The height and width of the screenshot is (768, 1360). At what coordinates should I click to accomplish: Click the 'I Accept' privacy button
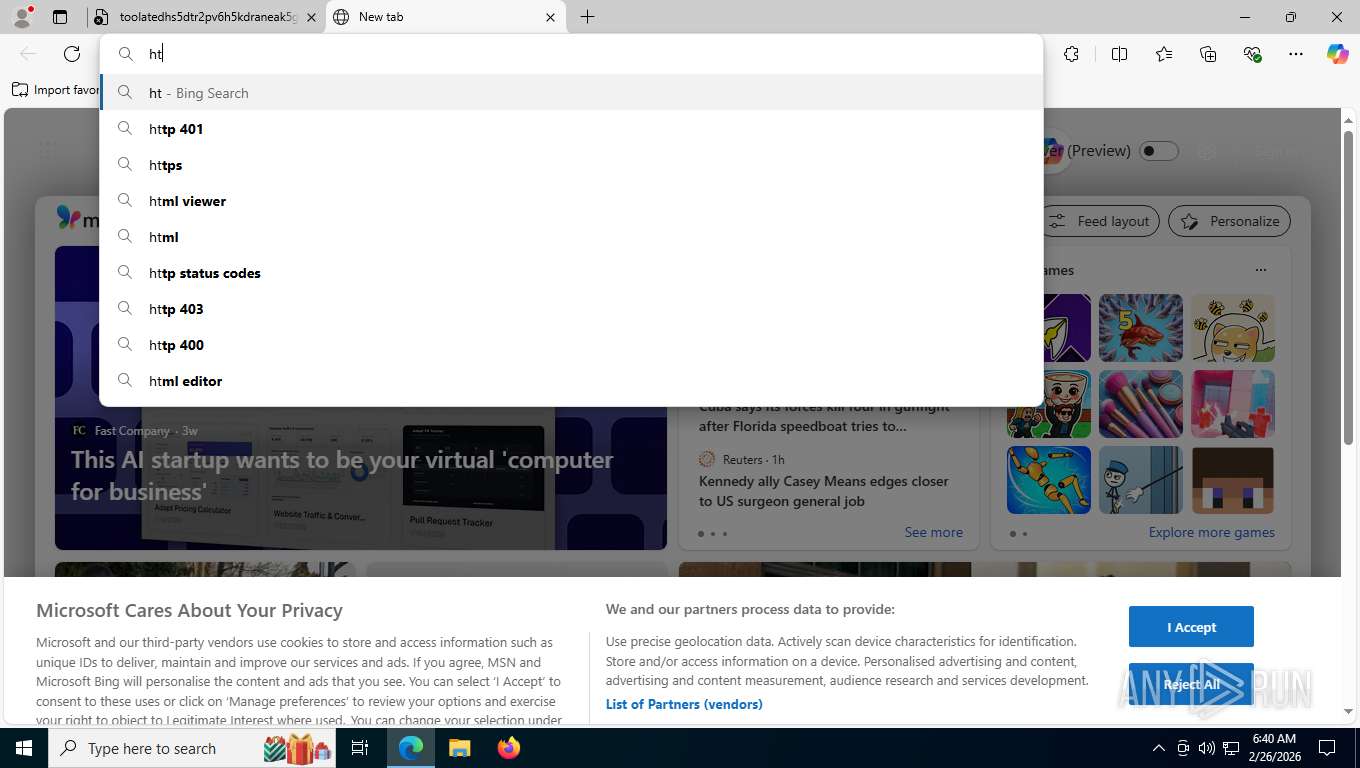[x=1191, y=627]
